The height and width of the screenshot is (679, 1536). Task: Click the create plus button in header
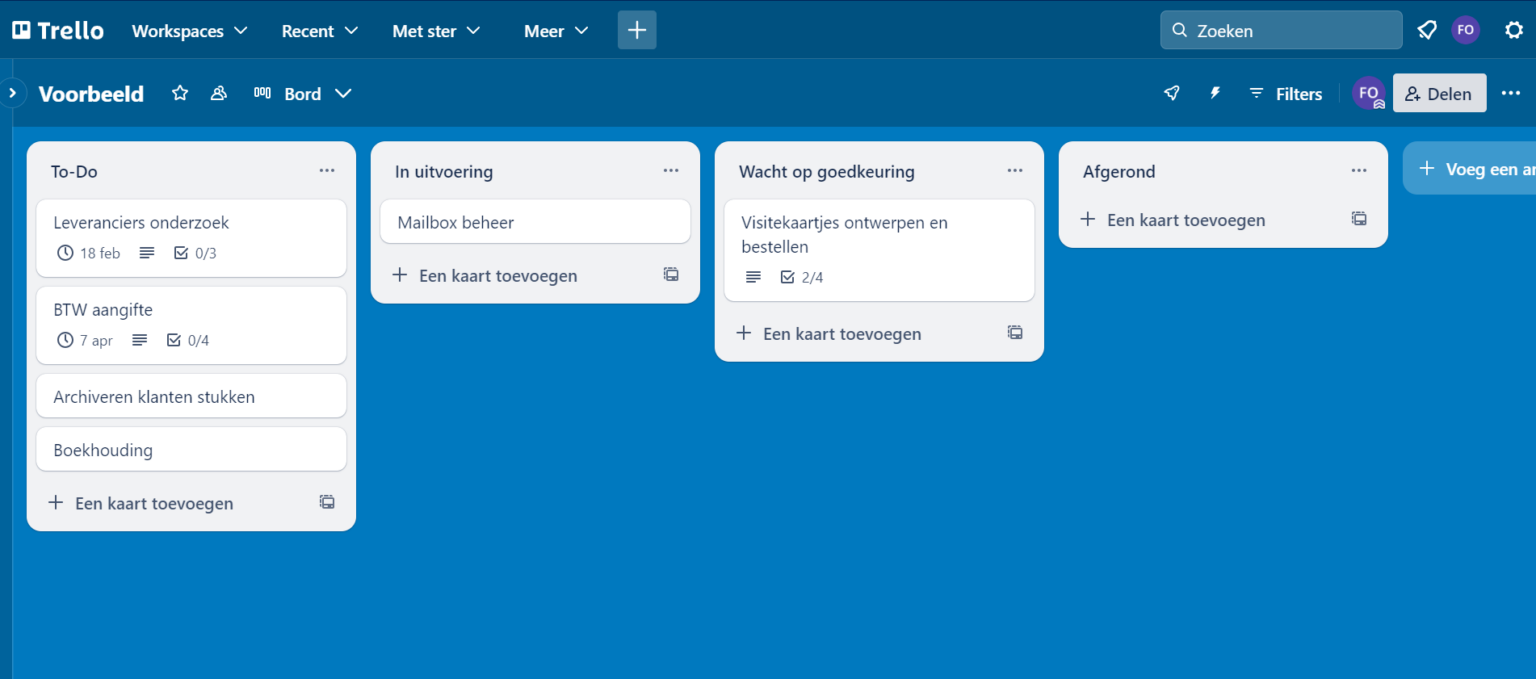(x=637, y=30)
